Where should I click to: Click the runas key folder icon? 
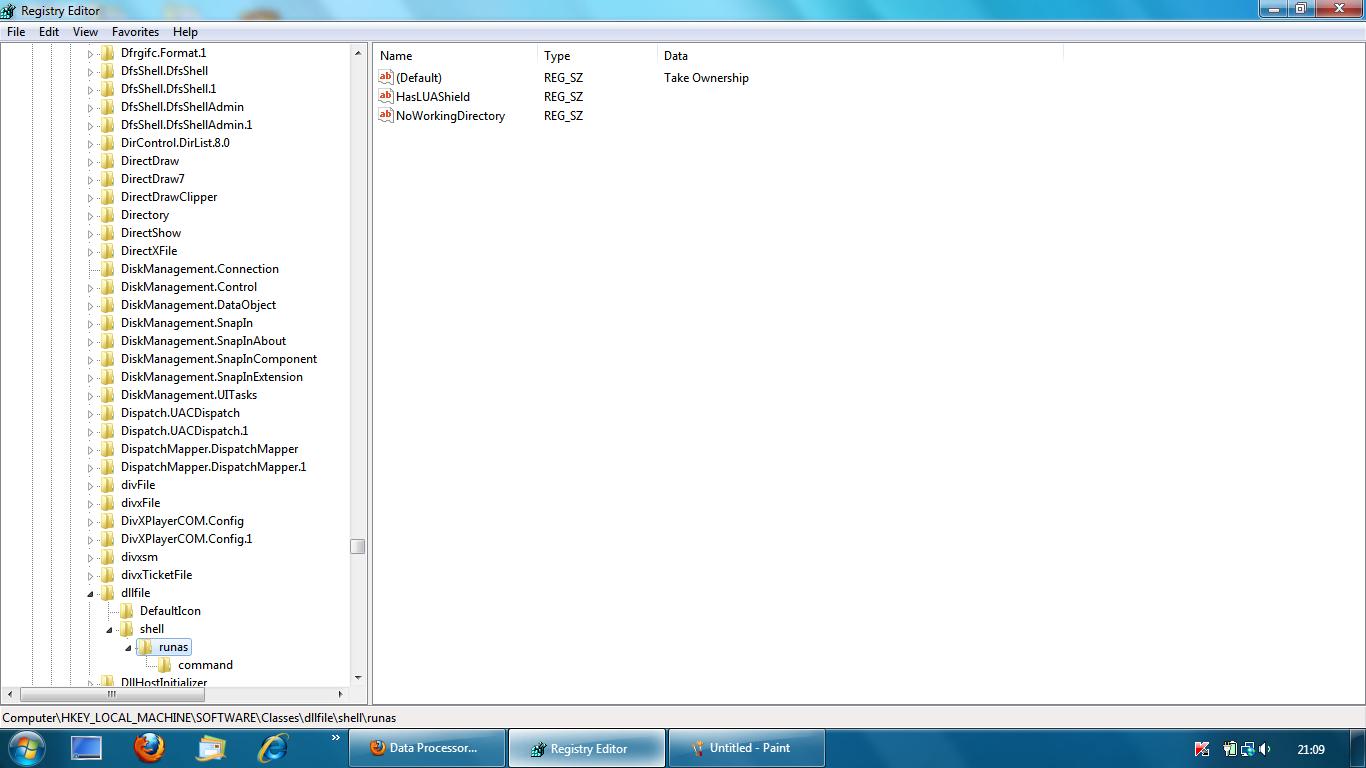coord(145,647)
